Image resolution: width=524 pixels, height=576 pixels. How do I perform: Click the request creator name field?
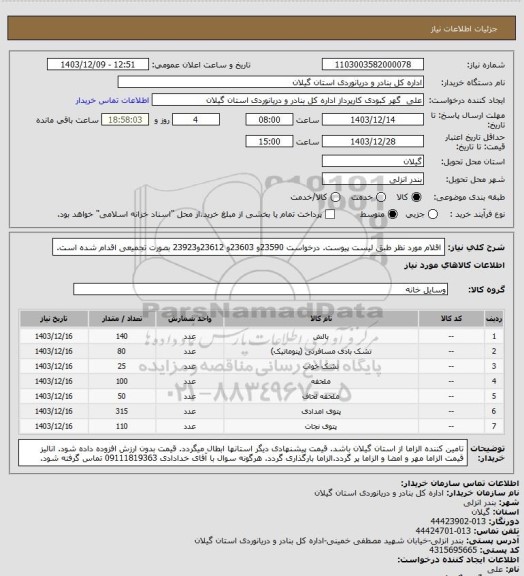288,100
